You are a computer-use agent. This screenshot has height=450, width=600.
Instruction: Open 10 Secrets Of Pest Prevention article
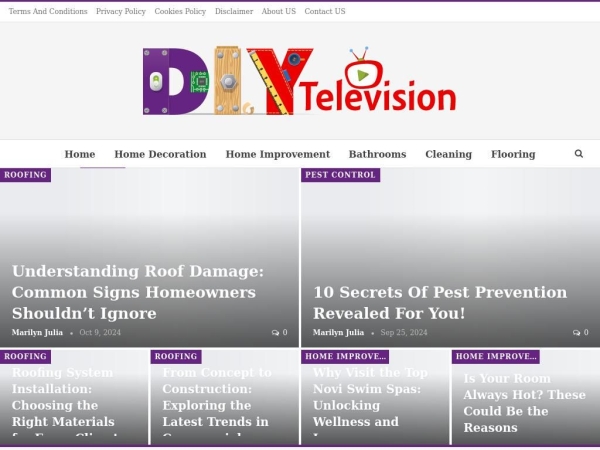coord(440,303)
